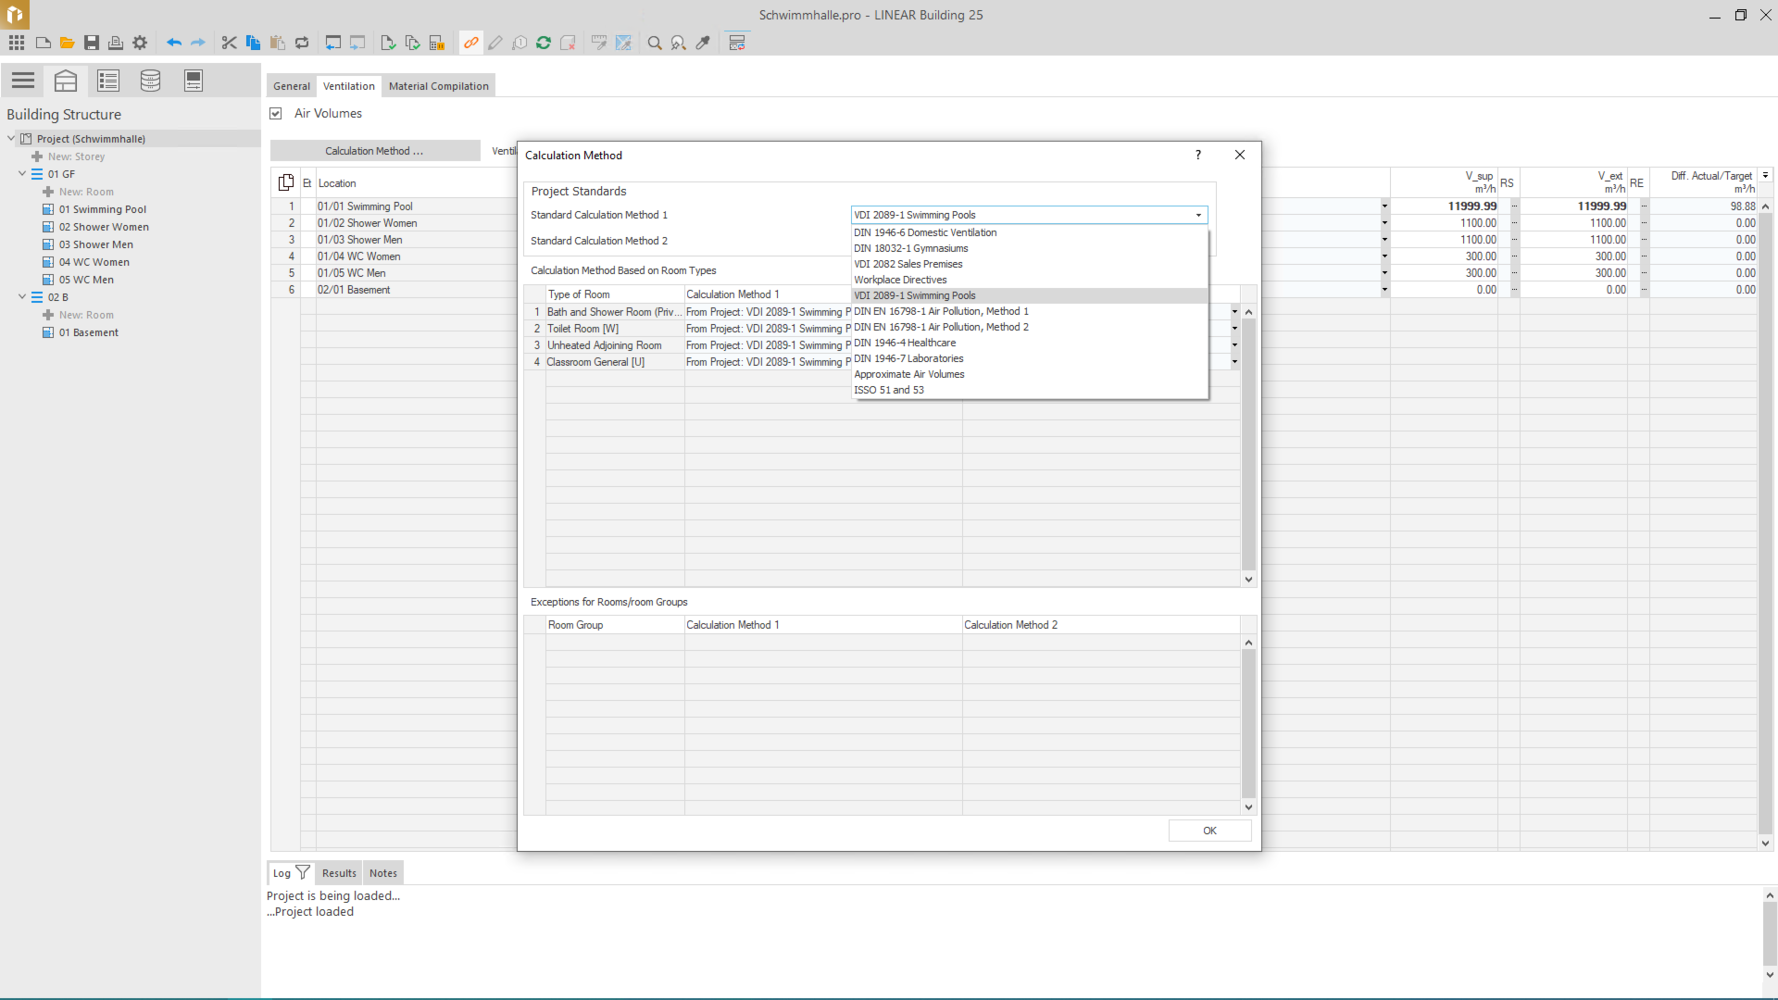Choose DIN EN 16798-1 Air Pollution, Method 2
Screen dimensions: 1778x1000
pyautogui.click(x=1029, y=328)
